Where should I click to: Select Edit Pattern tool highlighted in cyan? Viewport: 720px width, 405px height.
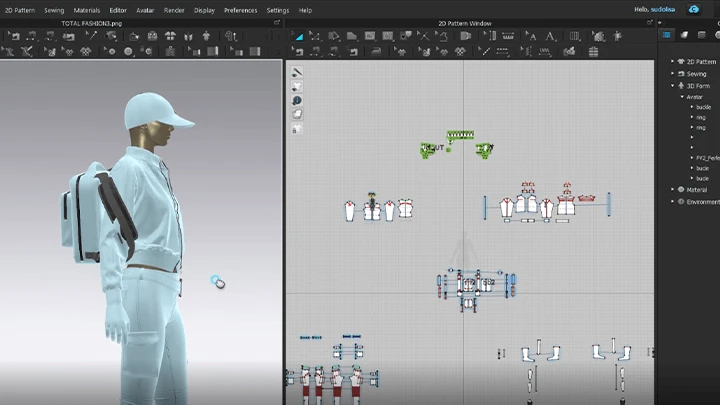(298, 36)
